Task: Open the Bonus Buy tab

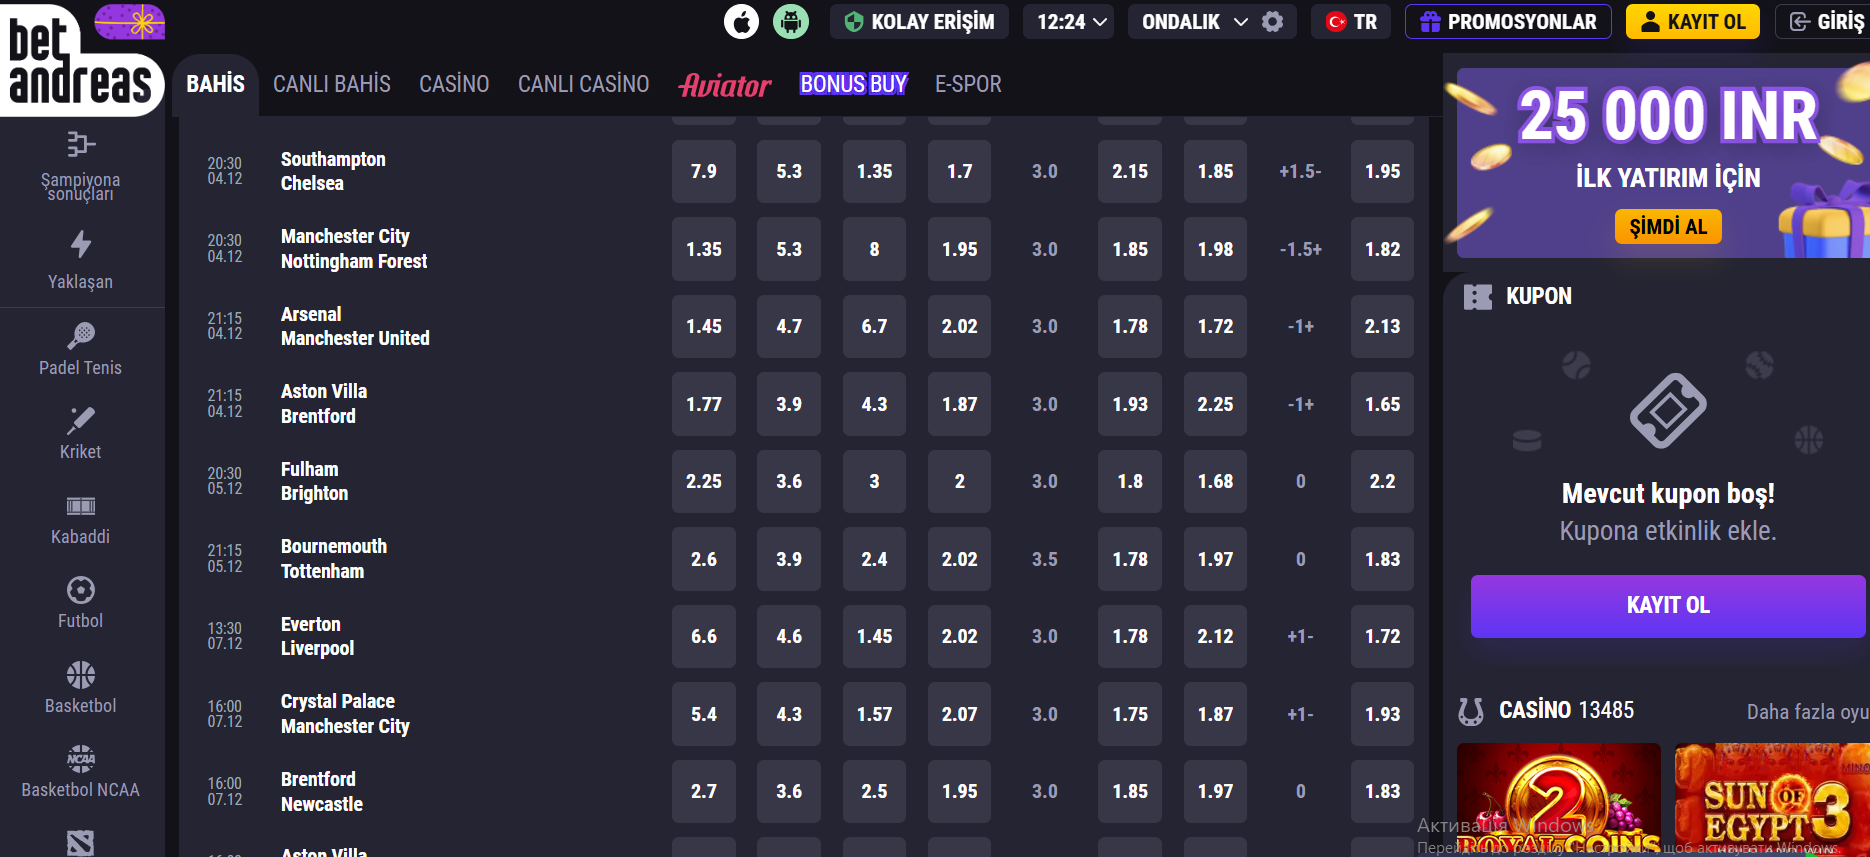Action: (853, 84)
